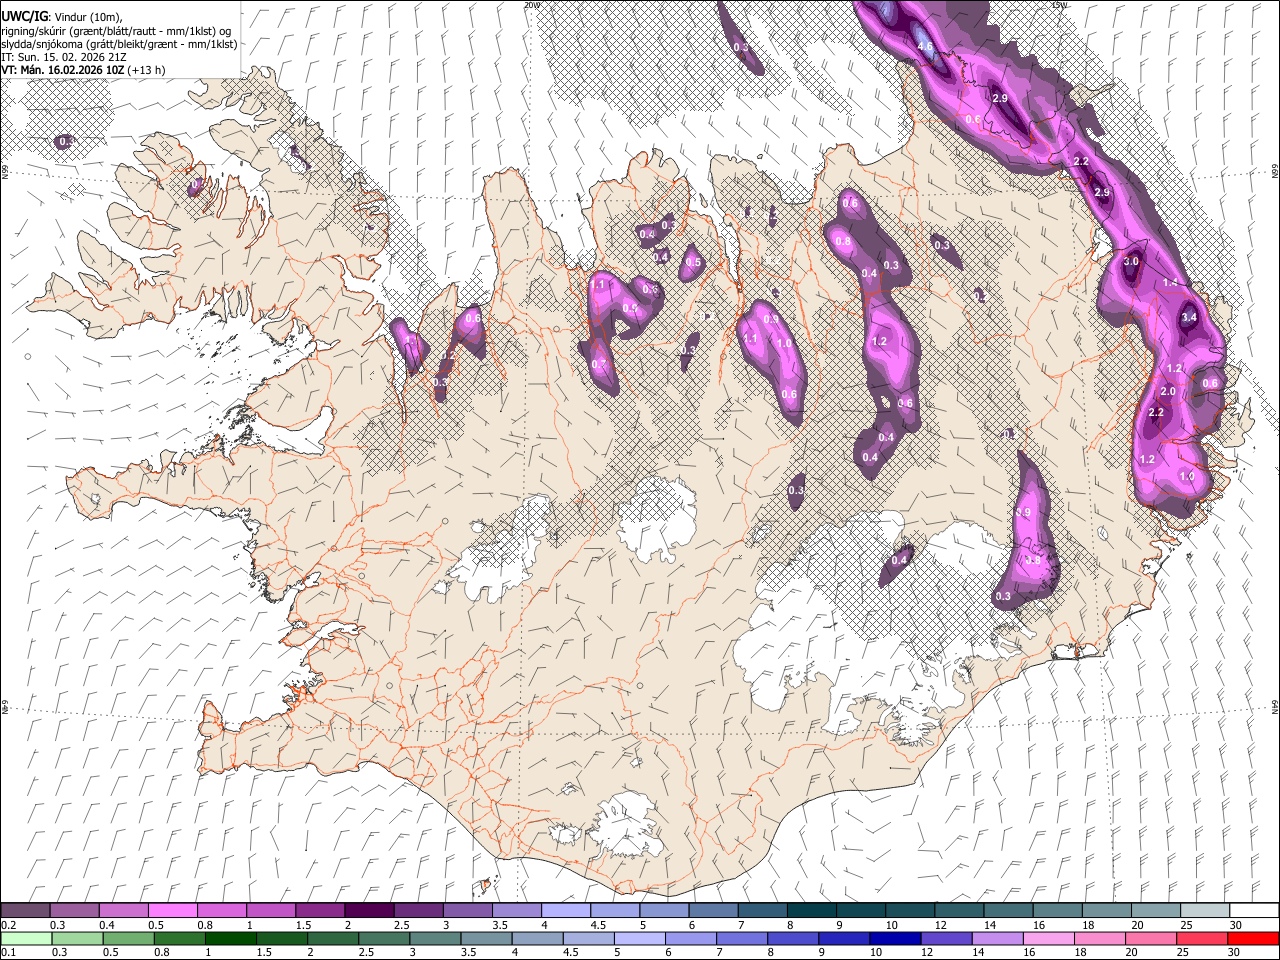Select the dark purple 2 swatch in snow scale
1280x960 pixels.
click(369, 911)
